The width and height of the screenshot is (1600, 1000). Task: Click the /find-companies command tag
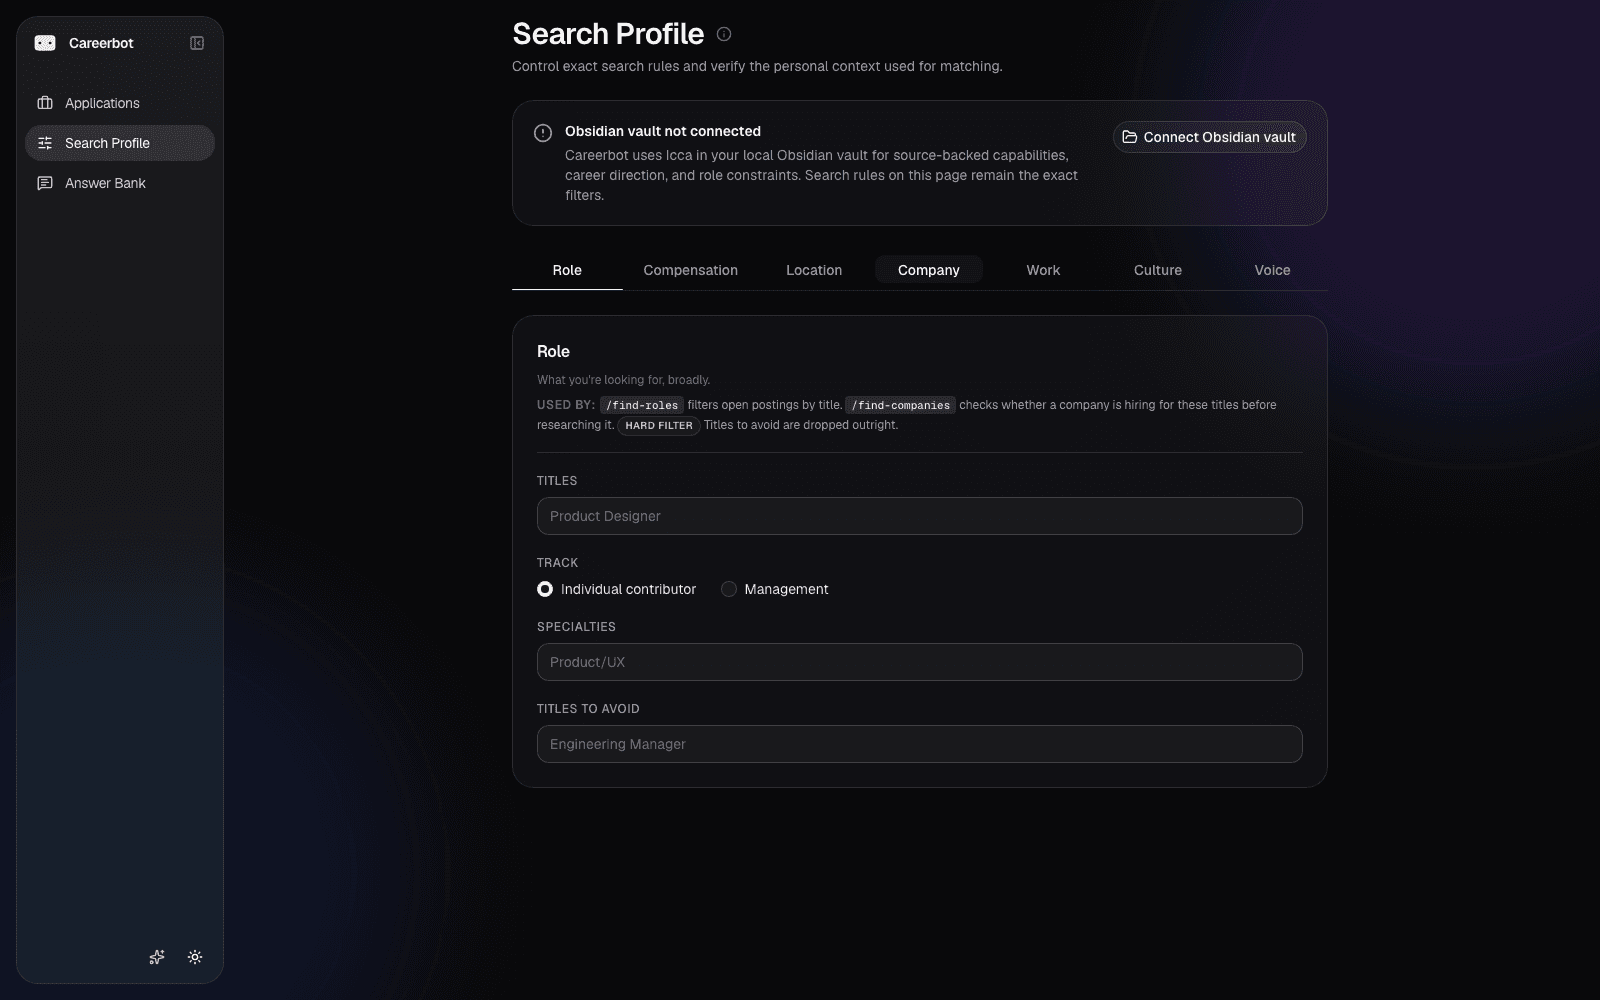[901, 405]
